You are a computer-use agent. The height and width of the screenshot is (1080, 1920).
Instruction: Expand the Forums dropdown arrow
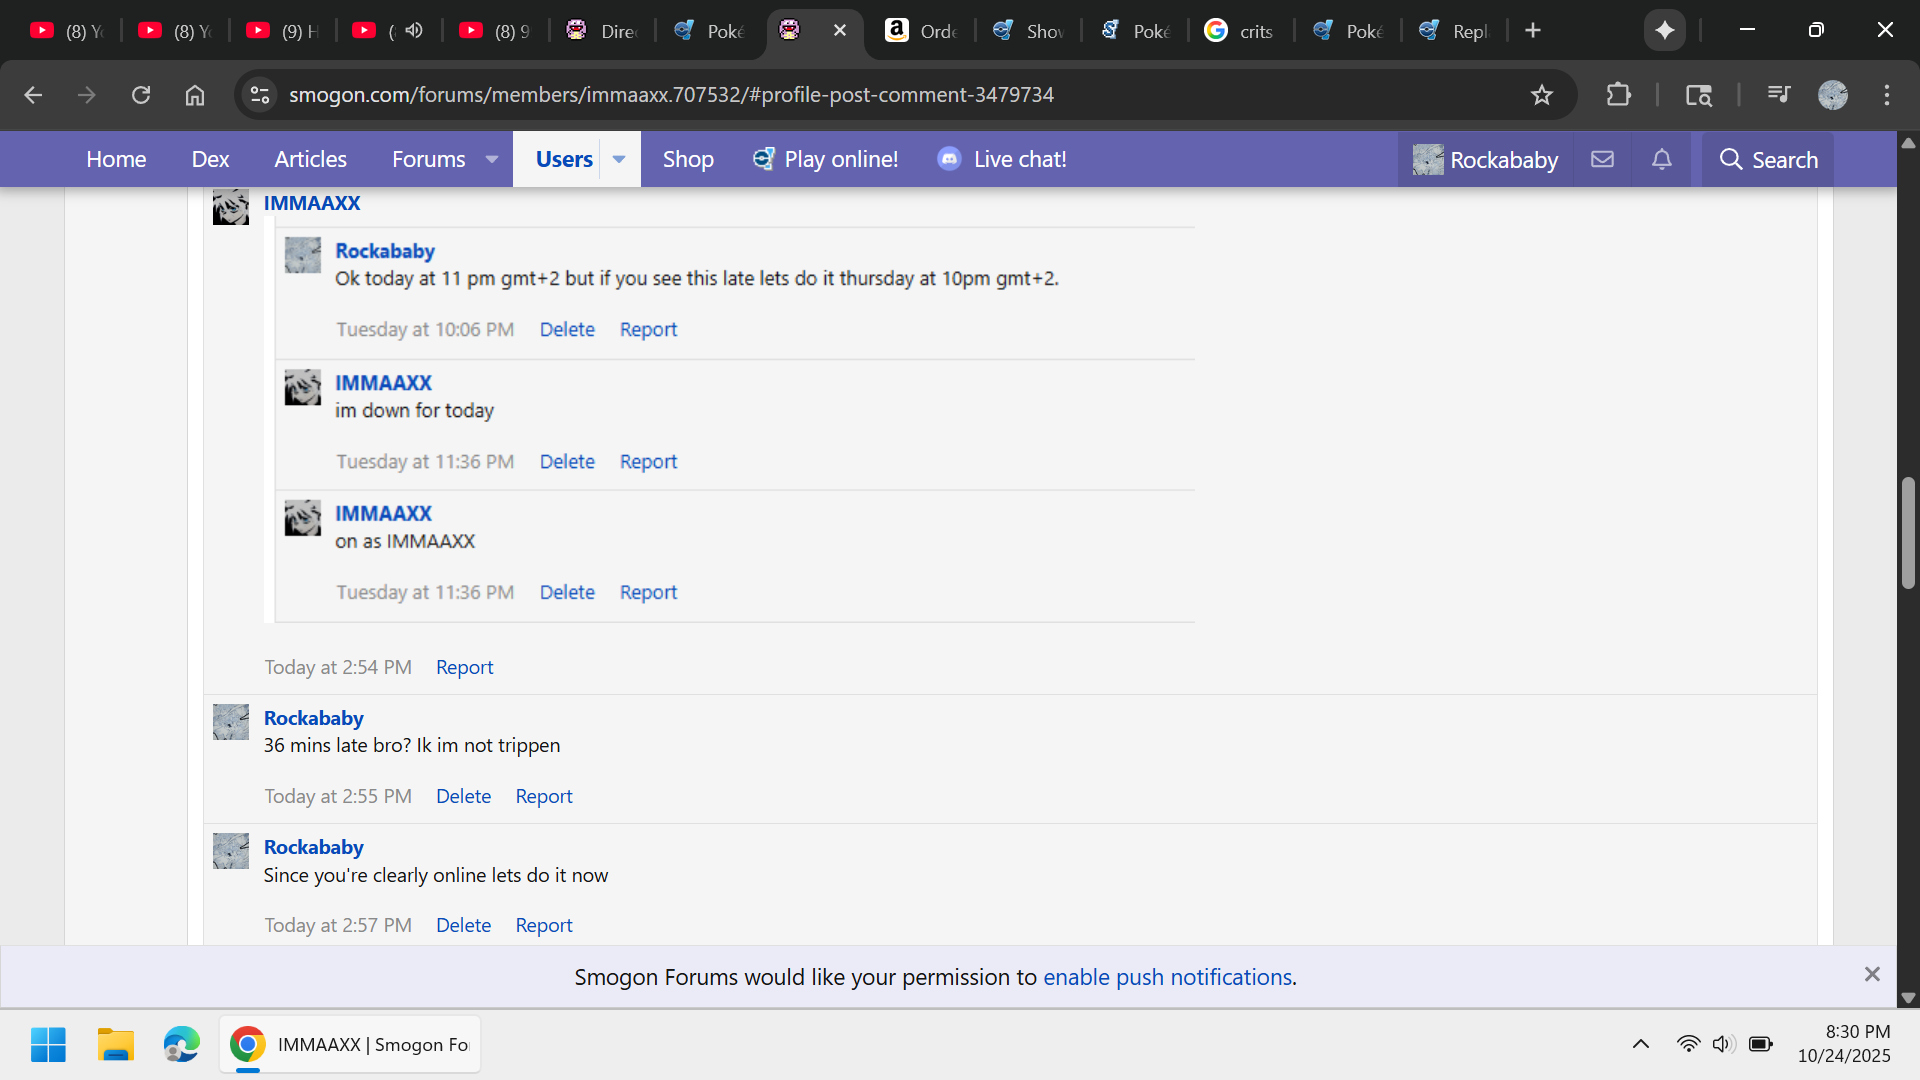pyautogui.click(x=492, y=159)
